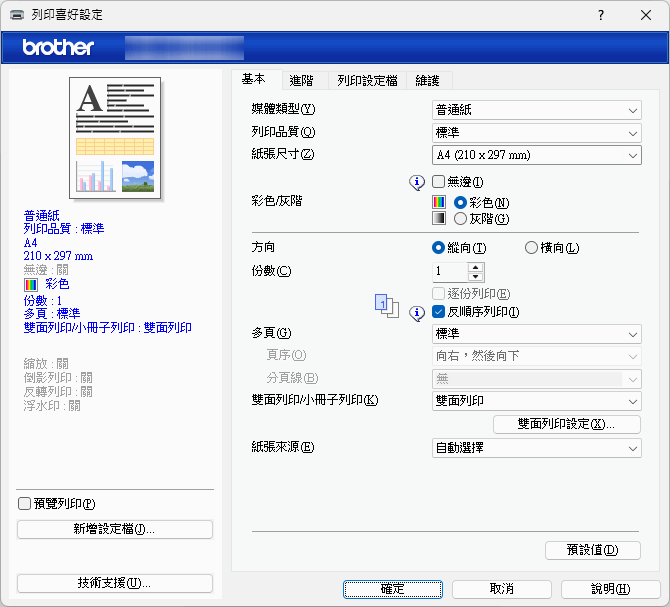Screen dimensions: 670x607
Task: Switch to the 進階 tab
Action: click(x=301, y=80)
